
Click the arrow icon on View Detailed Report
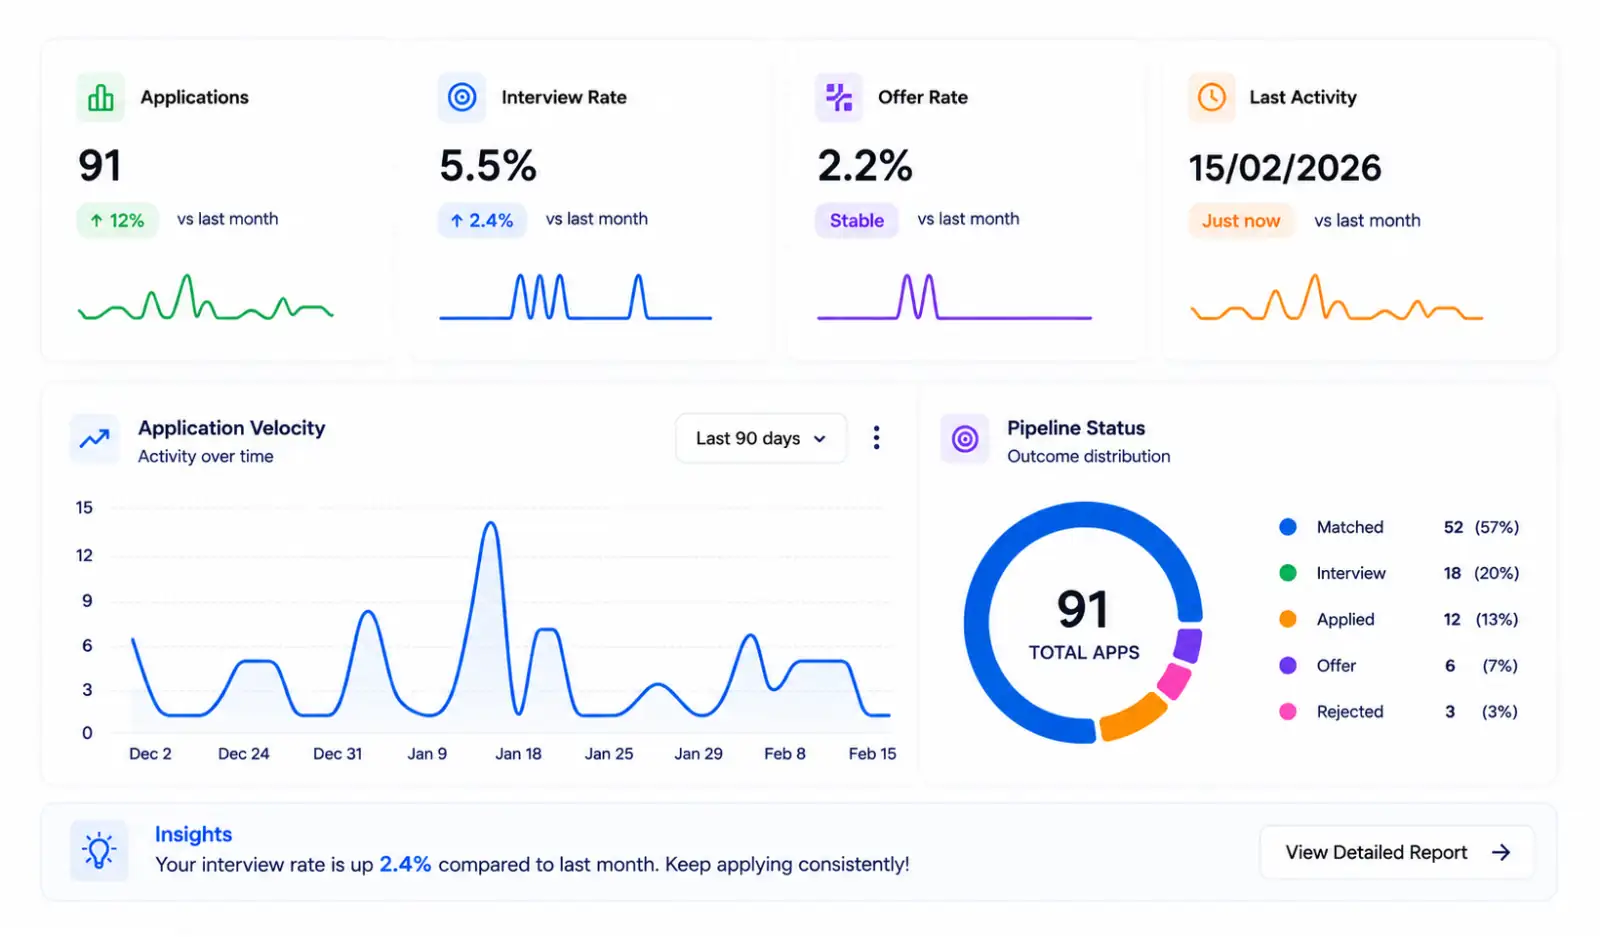click(1501, 852)
